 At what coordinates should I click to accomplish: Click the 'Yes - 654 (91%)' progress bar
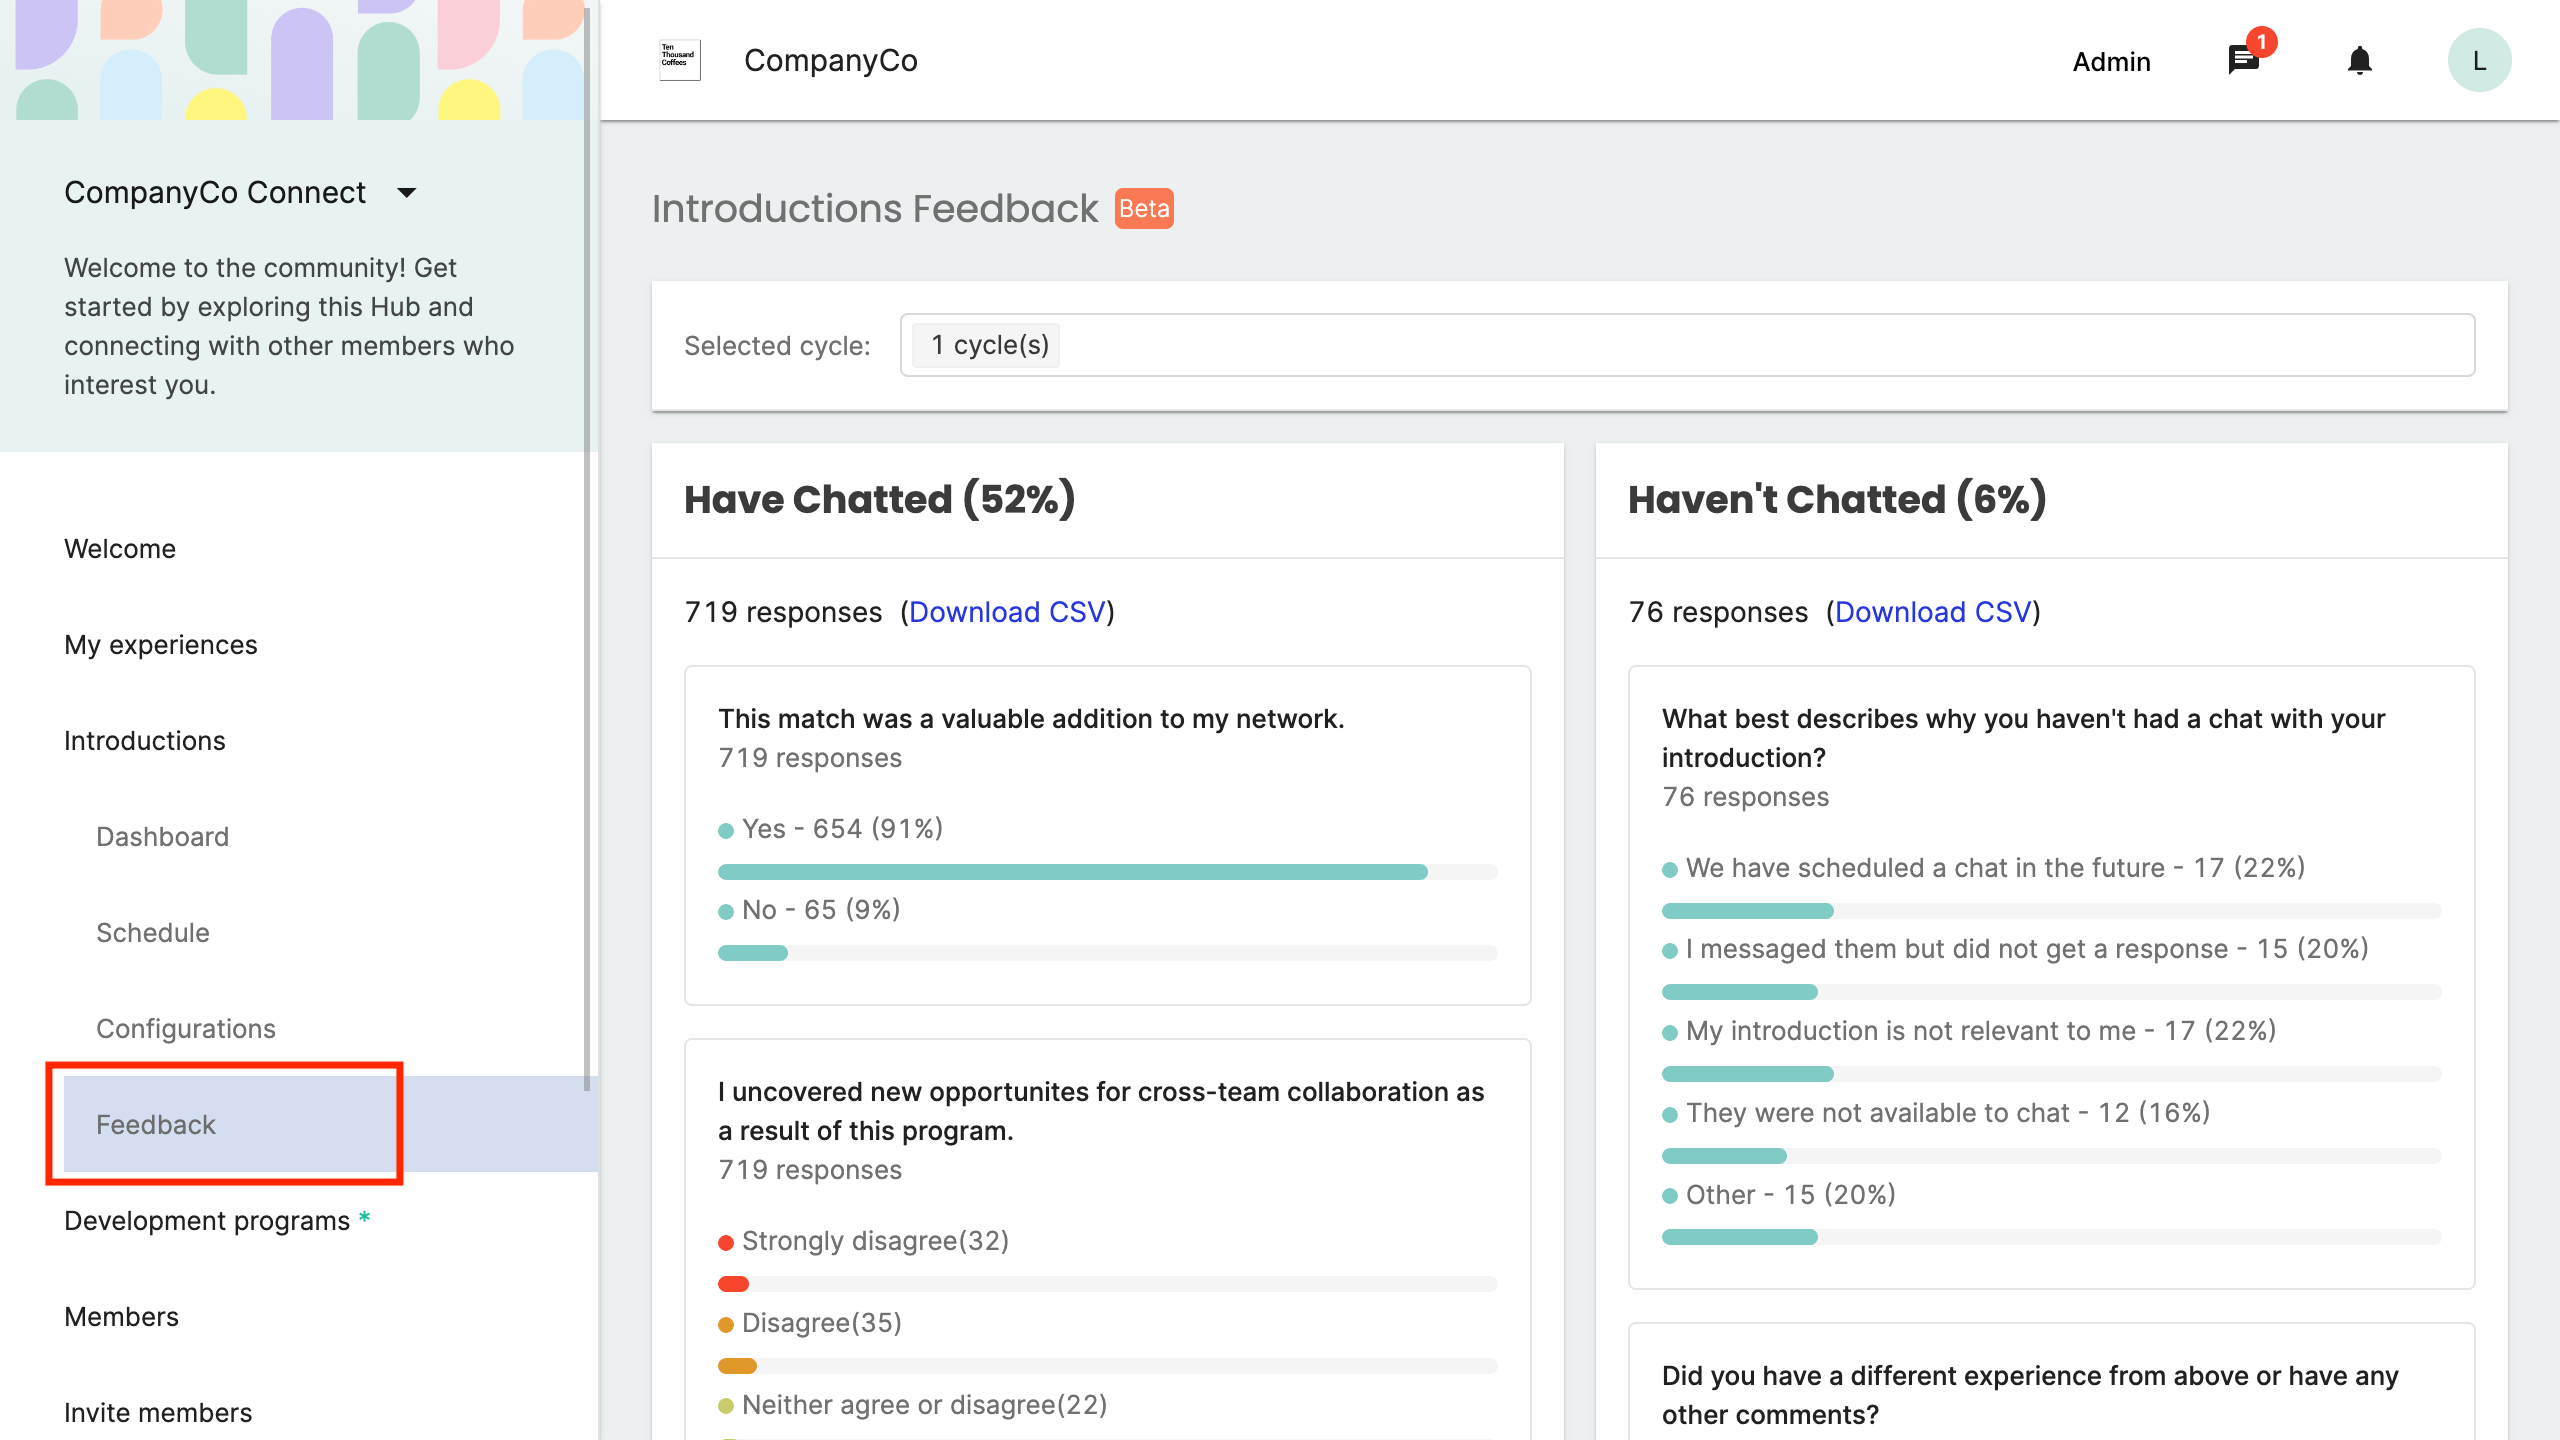coord(1108,872)
